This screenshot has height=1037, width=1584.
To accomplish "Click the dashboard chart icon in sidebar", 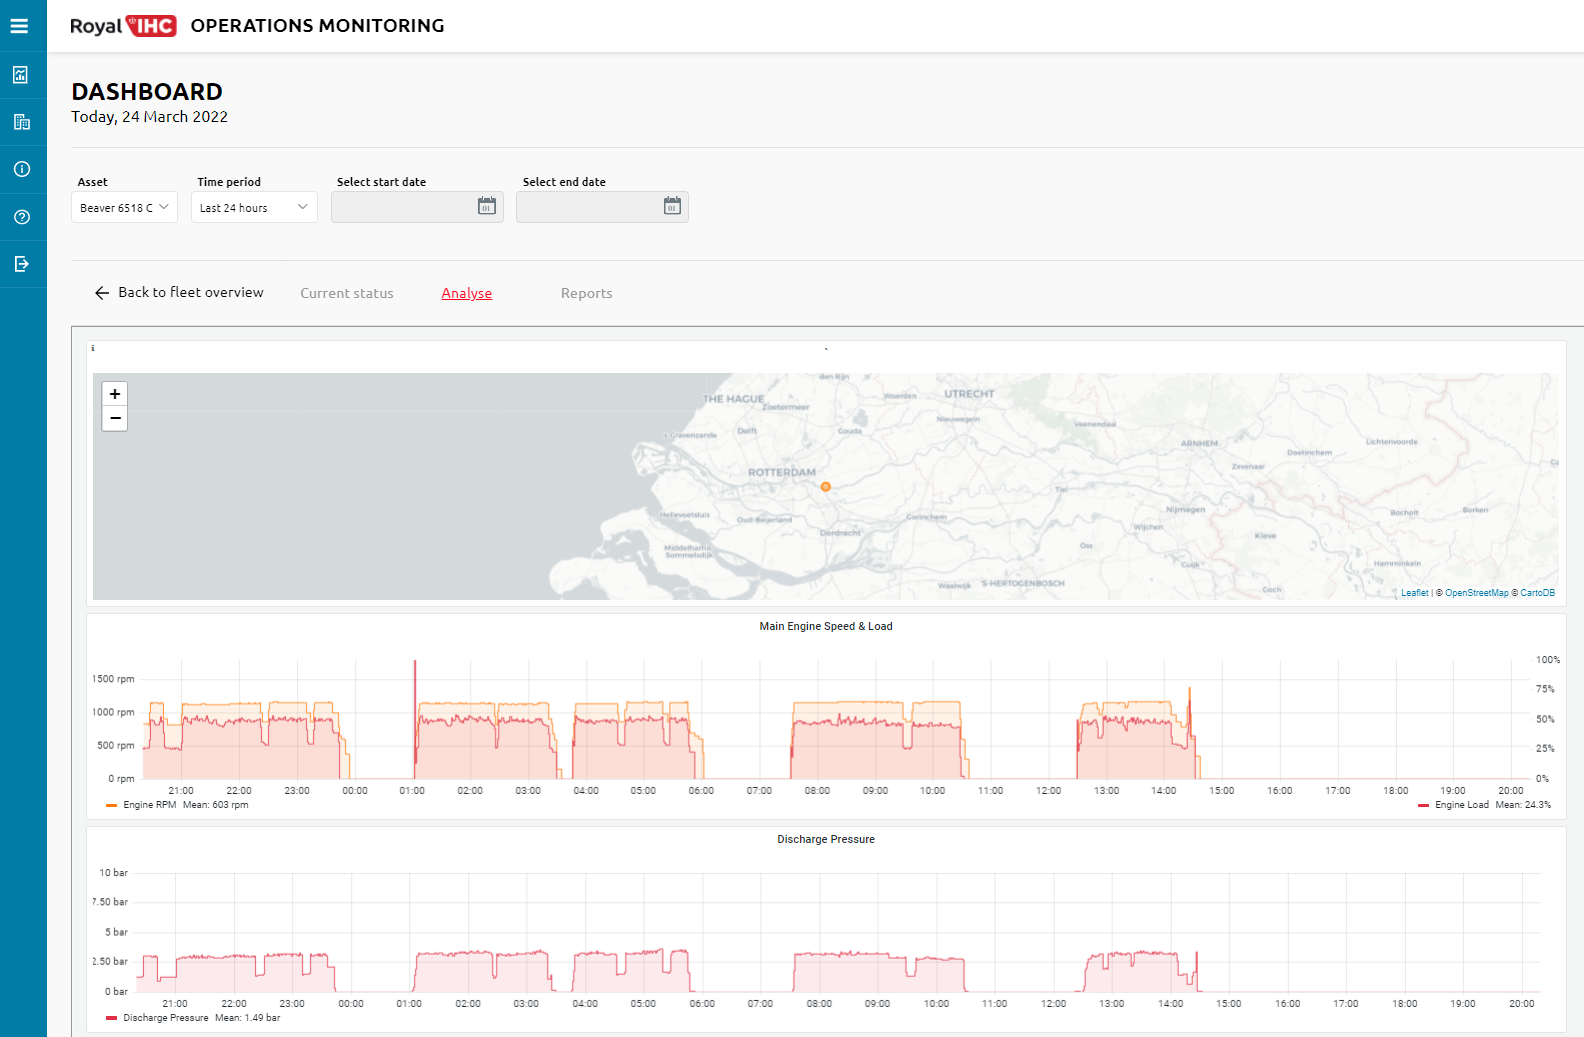I will tap(21, 75).
